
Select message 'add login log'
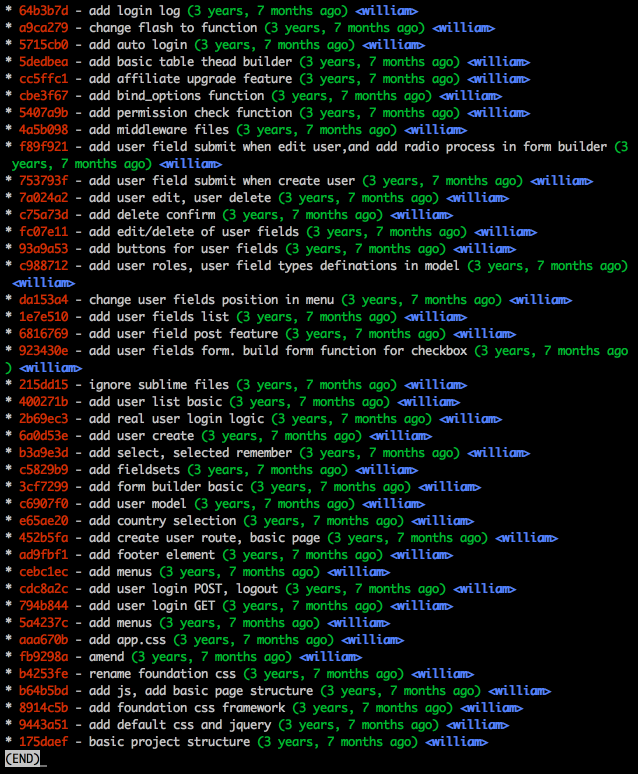(134, 10)
